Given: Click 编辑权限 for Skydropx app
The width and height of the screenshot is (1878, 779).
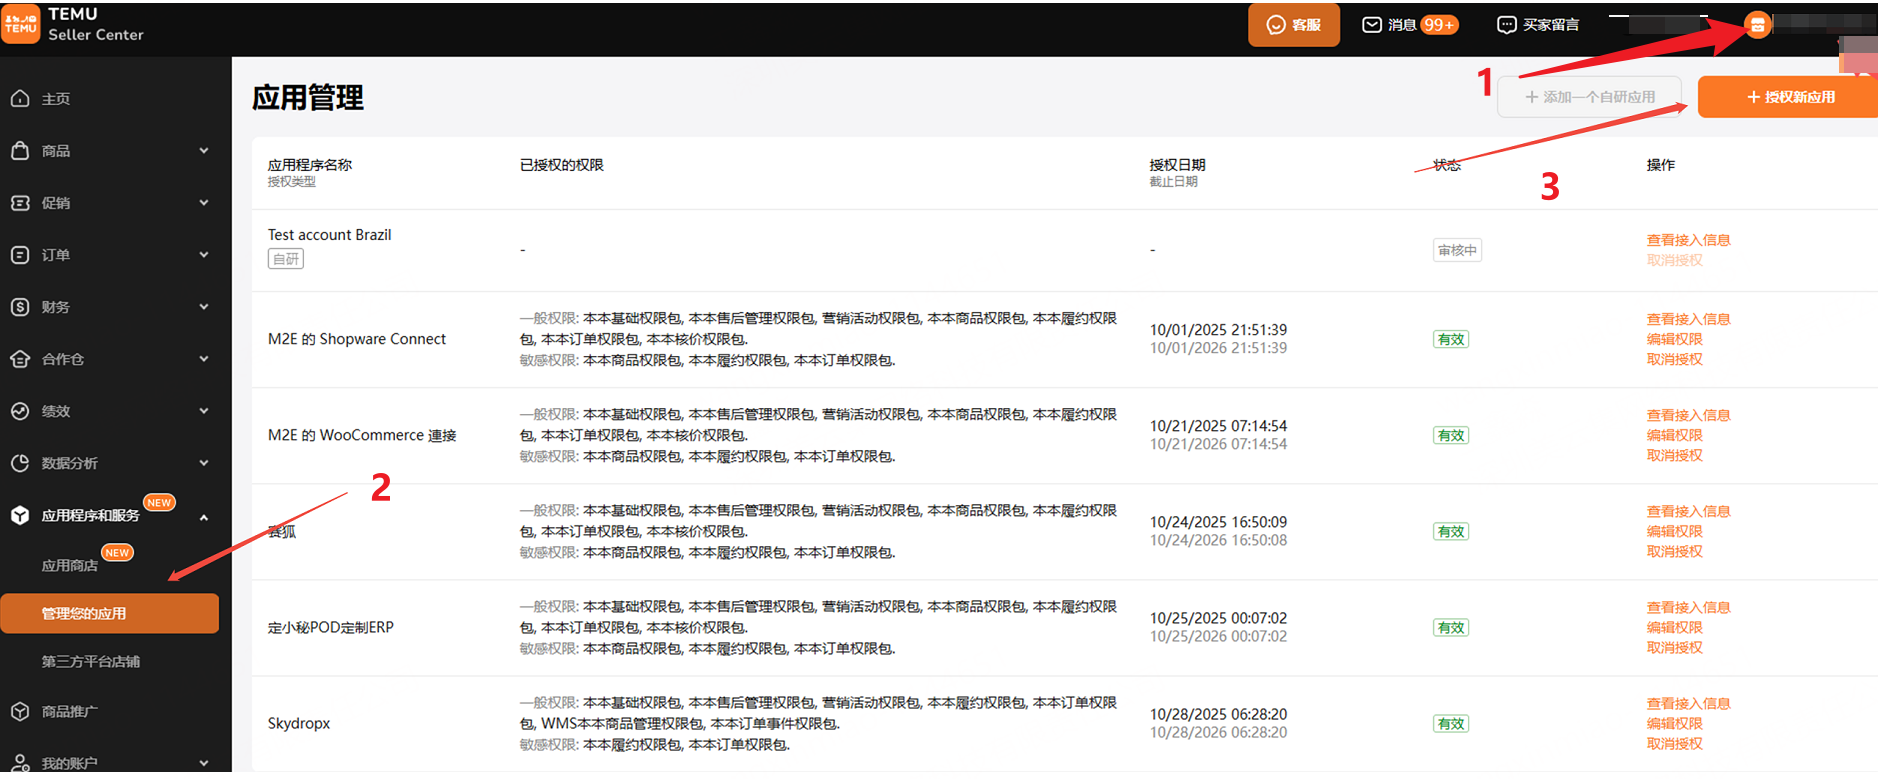Looking at the screenshot, I should tap(1674, 724).
